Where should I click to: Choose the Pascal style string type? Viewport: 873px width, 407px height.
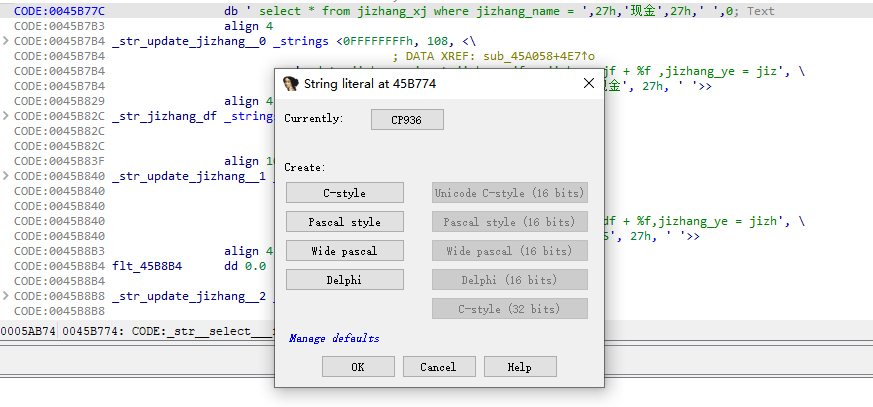pyautogui.click(x=345, y=222)
